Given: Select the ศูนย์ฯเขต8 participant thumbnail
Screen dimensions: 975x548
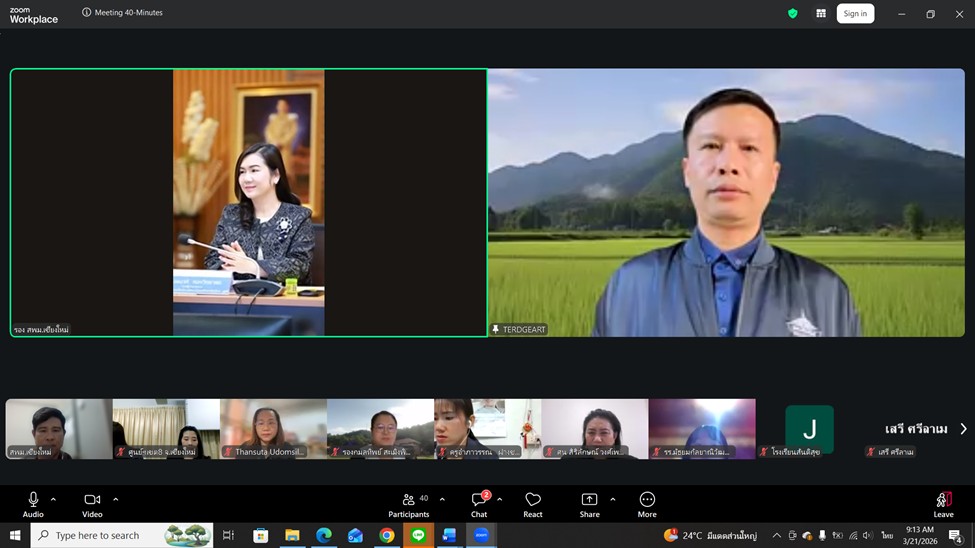Looking at the screenshot, I should (x=166, y=429).
